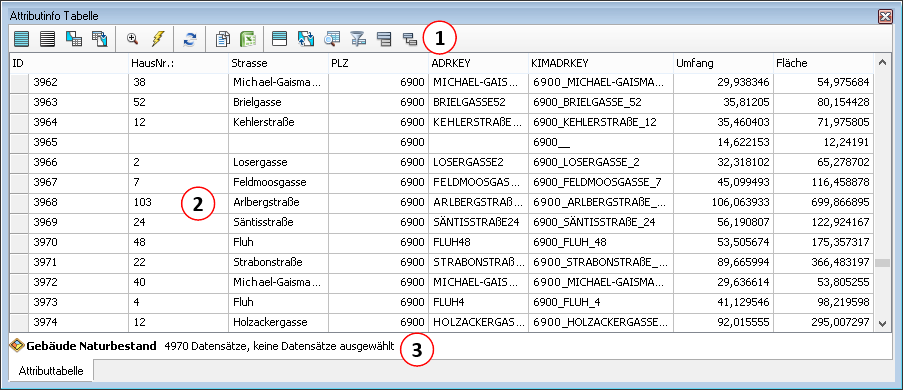Click the Fläche value 699,866895
The image size is (903, 390).
823,203
